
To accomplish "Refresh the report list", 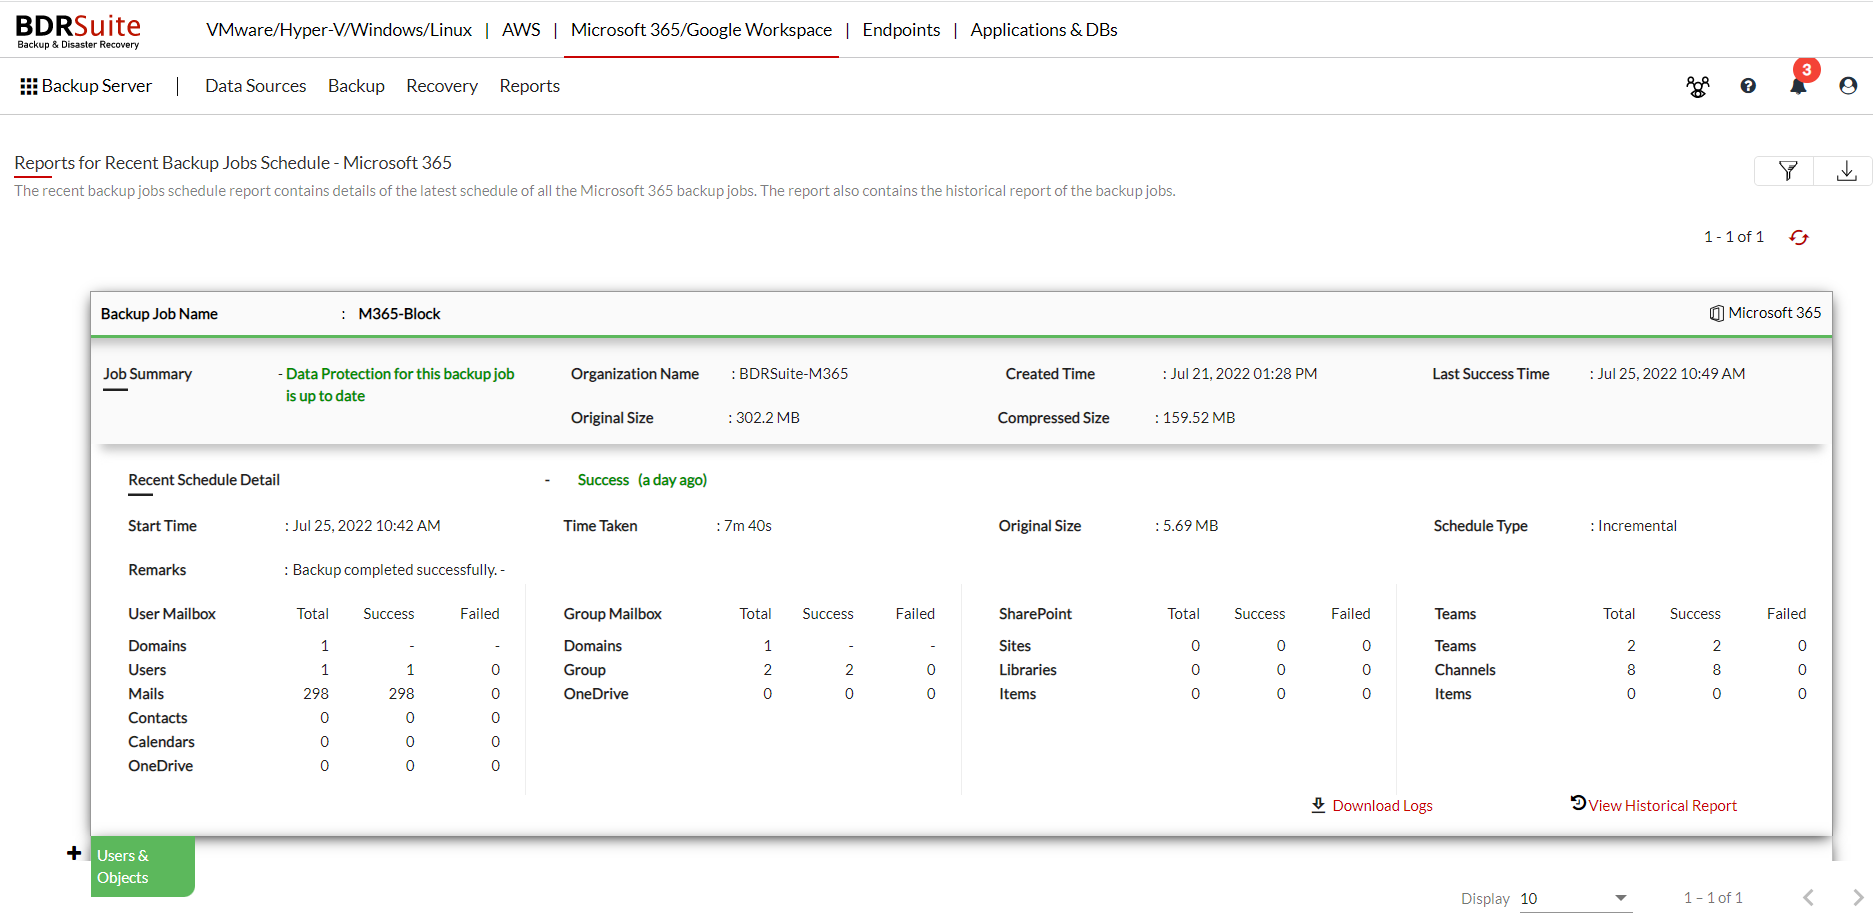I will coord(1799,237).
